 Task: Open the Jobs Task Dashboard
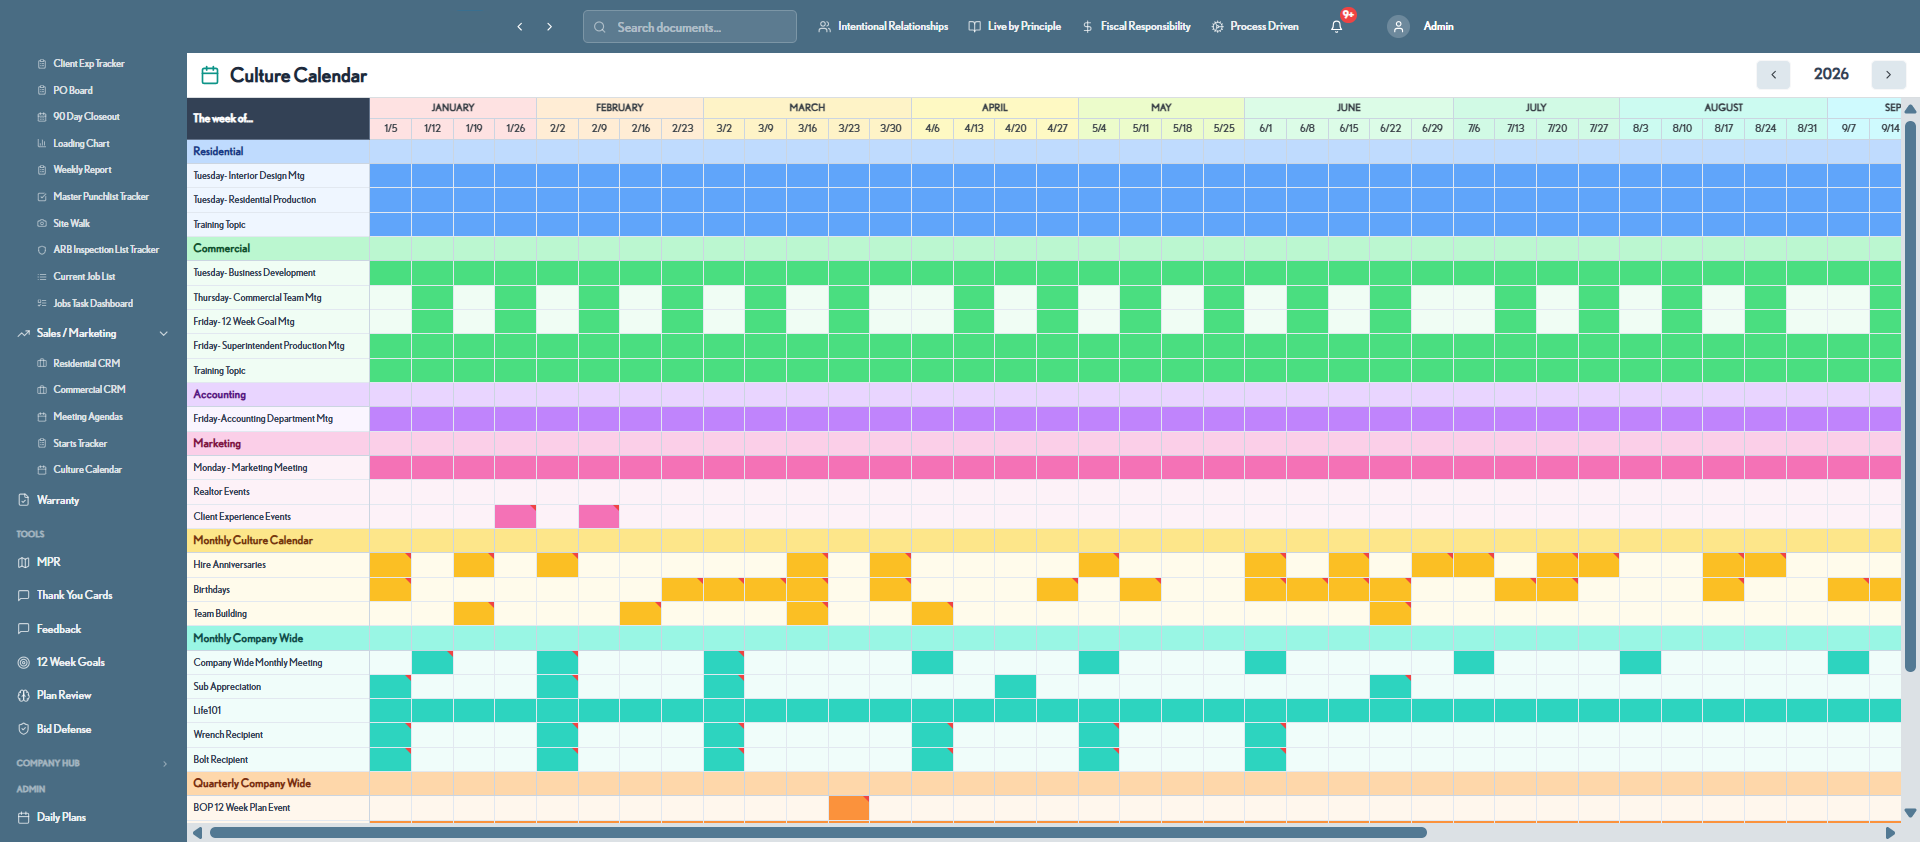(x=92, y=304)
